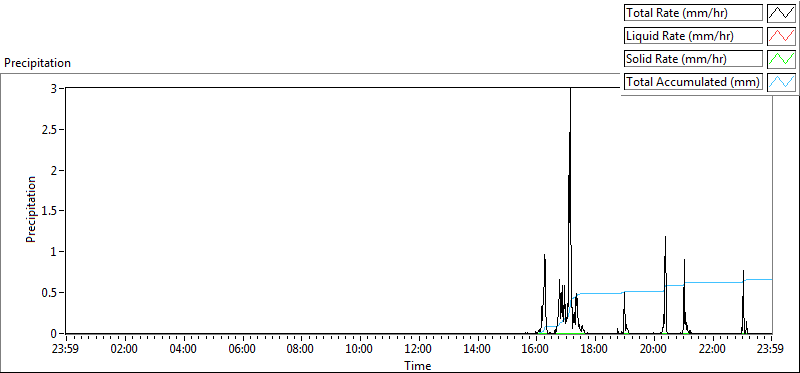Click the vertical Precipitation Y-axis title
The height and width of the screenshot is (373, 800).
[31, 209]
